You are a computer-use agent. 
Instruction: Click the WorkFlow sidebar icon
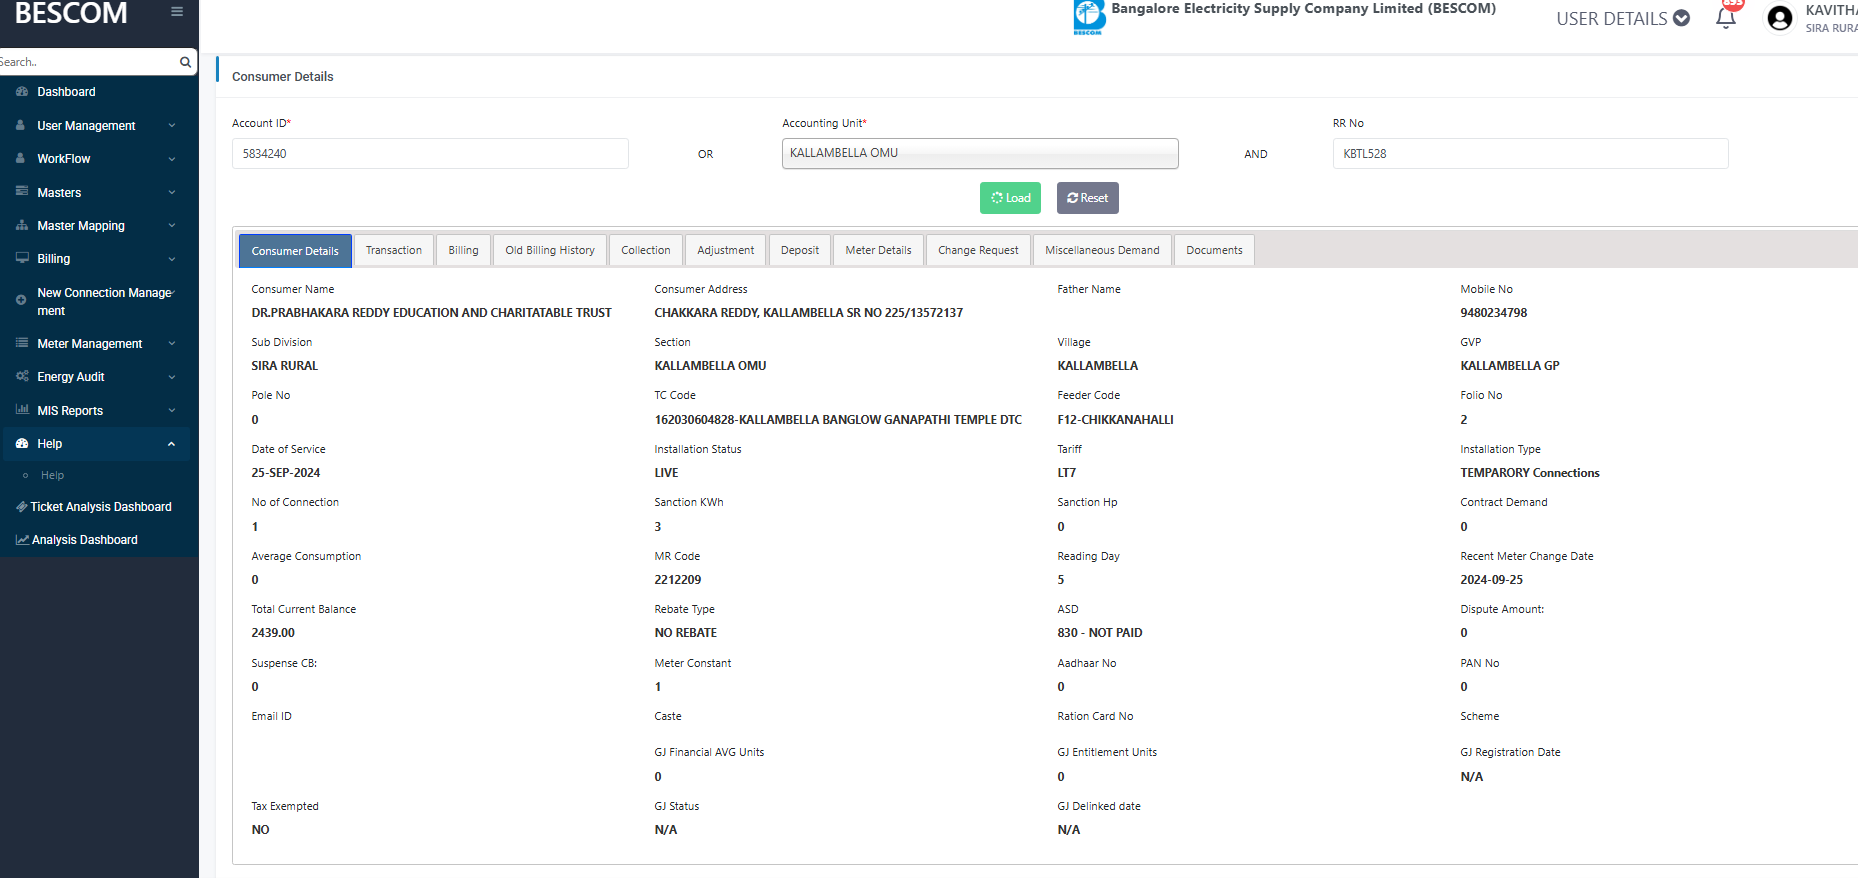click(x=20, y=158)
